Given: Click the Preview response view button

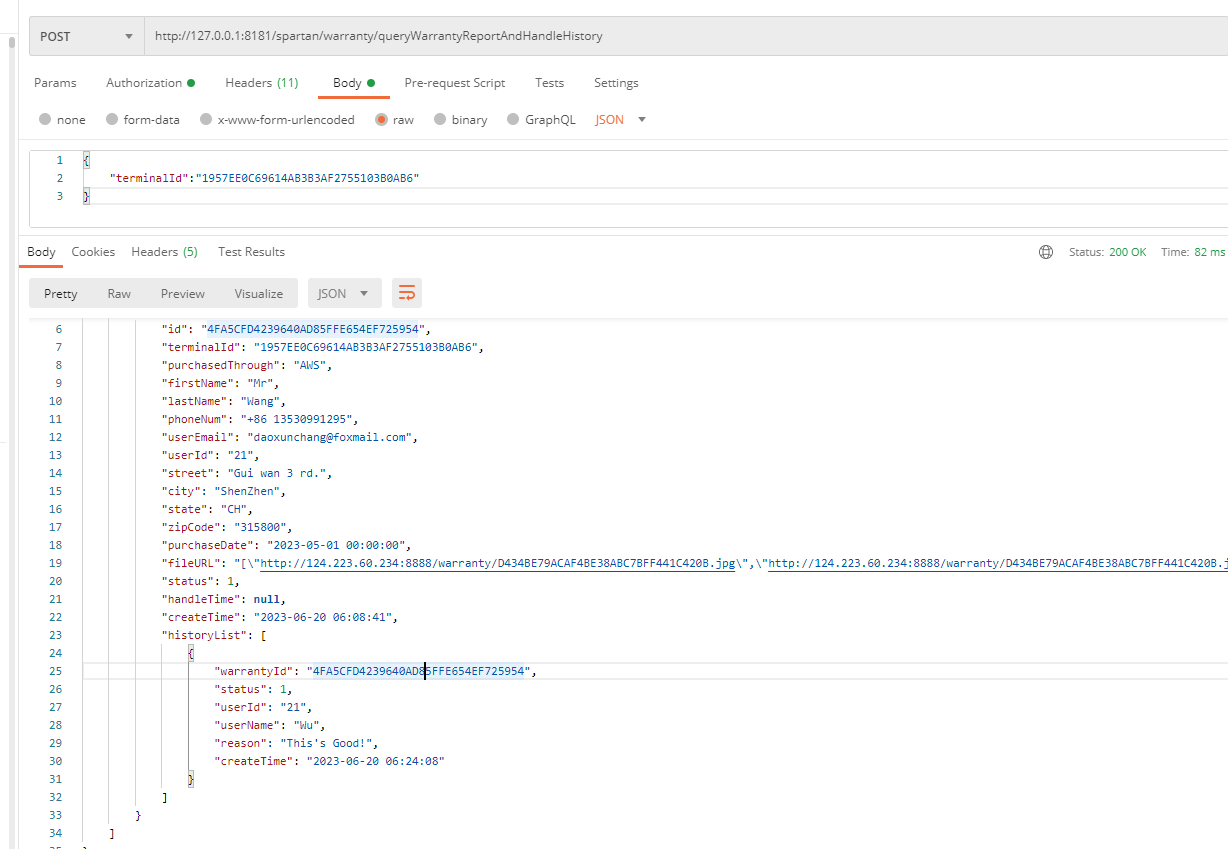Looking at the screenshot, I should point(183,293).
